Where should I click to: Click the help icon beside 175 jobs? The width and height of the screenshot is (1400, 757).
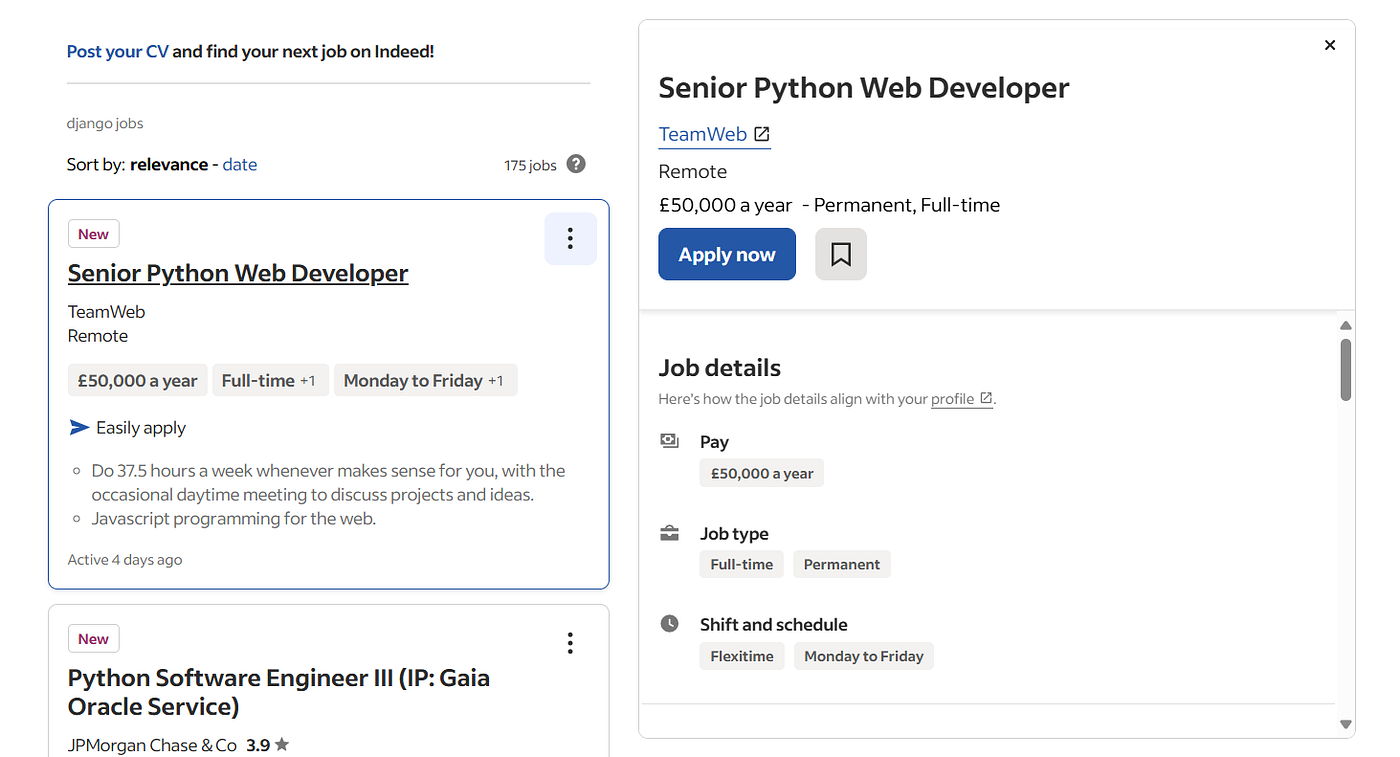576,164
